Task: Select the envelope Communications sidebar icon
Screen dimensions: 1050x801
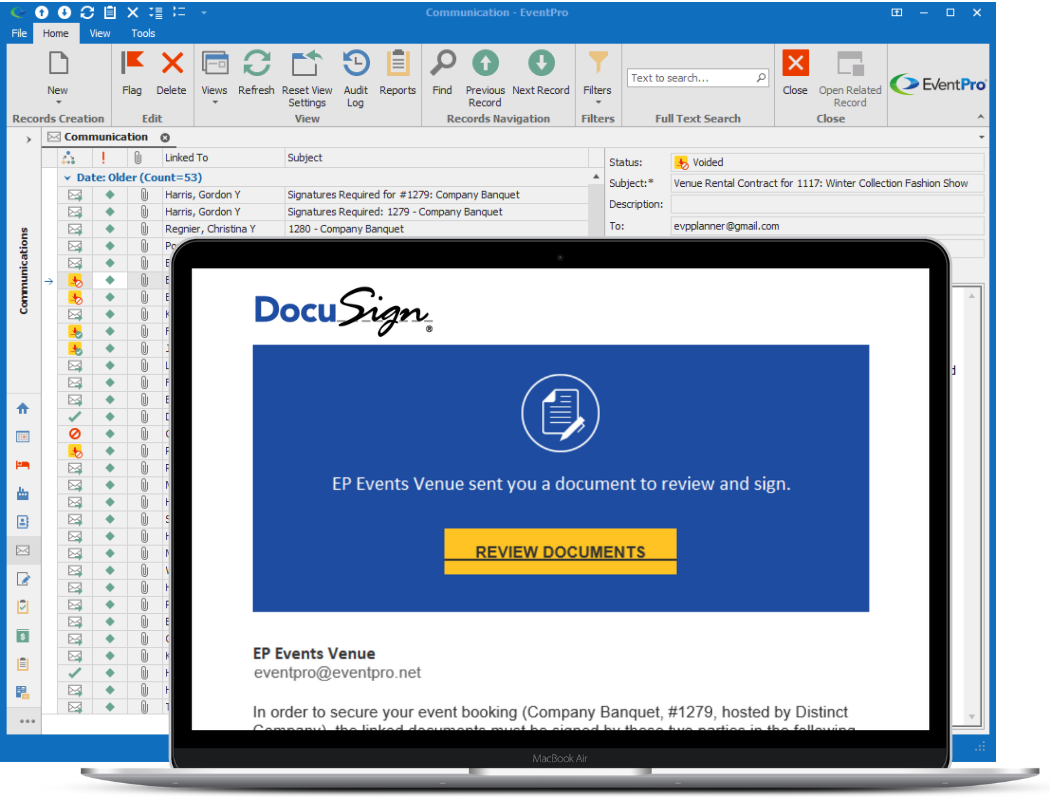Action: [23, 551]
